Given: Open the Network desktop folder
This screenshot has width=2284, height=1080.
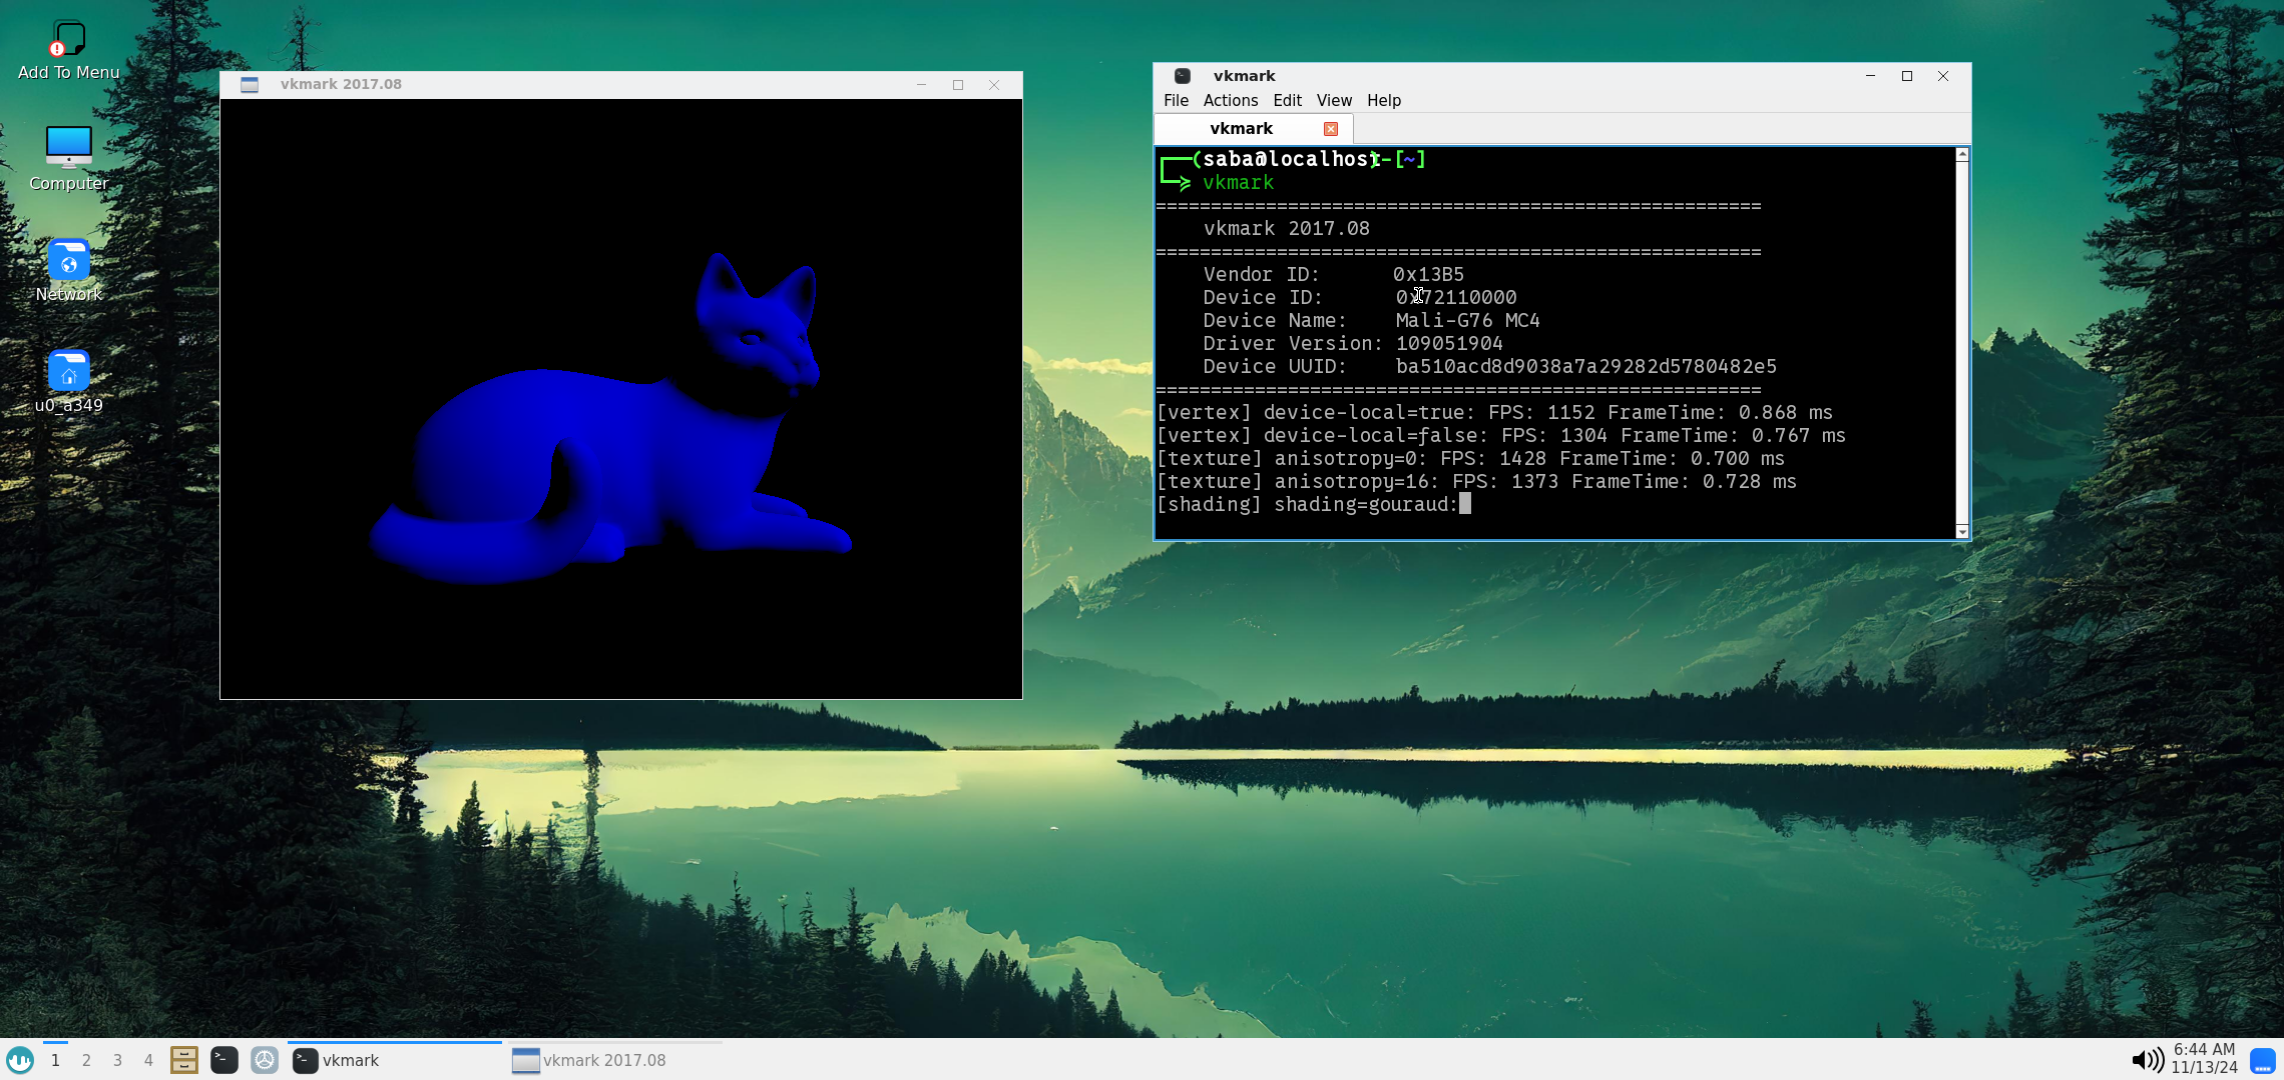Looking at the screenshot, I should click(68, 270).
